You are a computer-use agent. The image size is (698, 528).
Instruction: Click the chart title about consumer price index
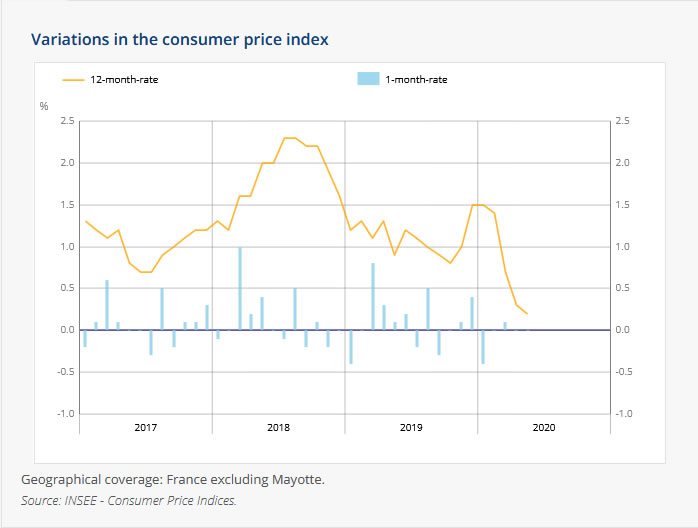coord(180,40)
